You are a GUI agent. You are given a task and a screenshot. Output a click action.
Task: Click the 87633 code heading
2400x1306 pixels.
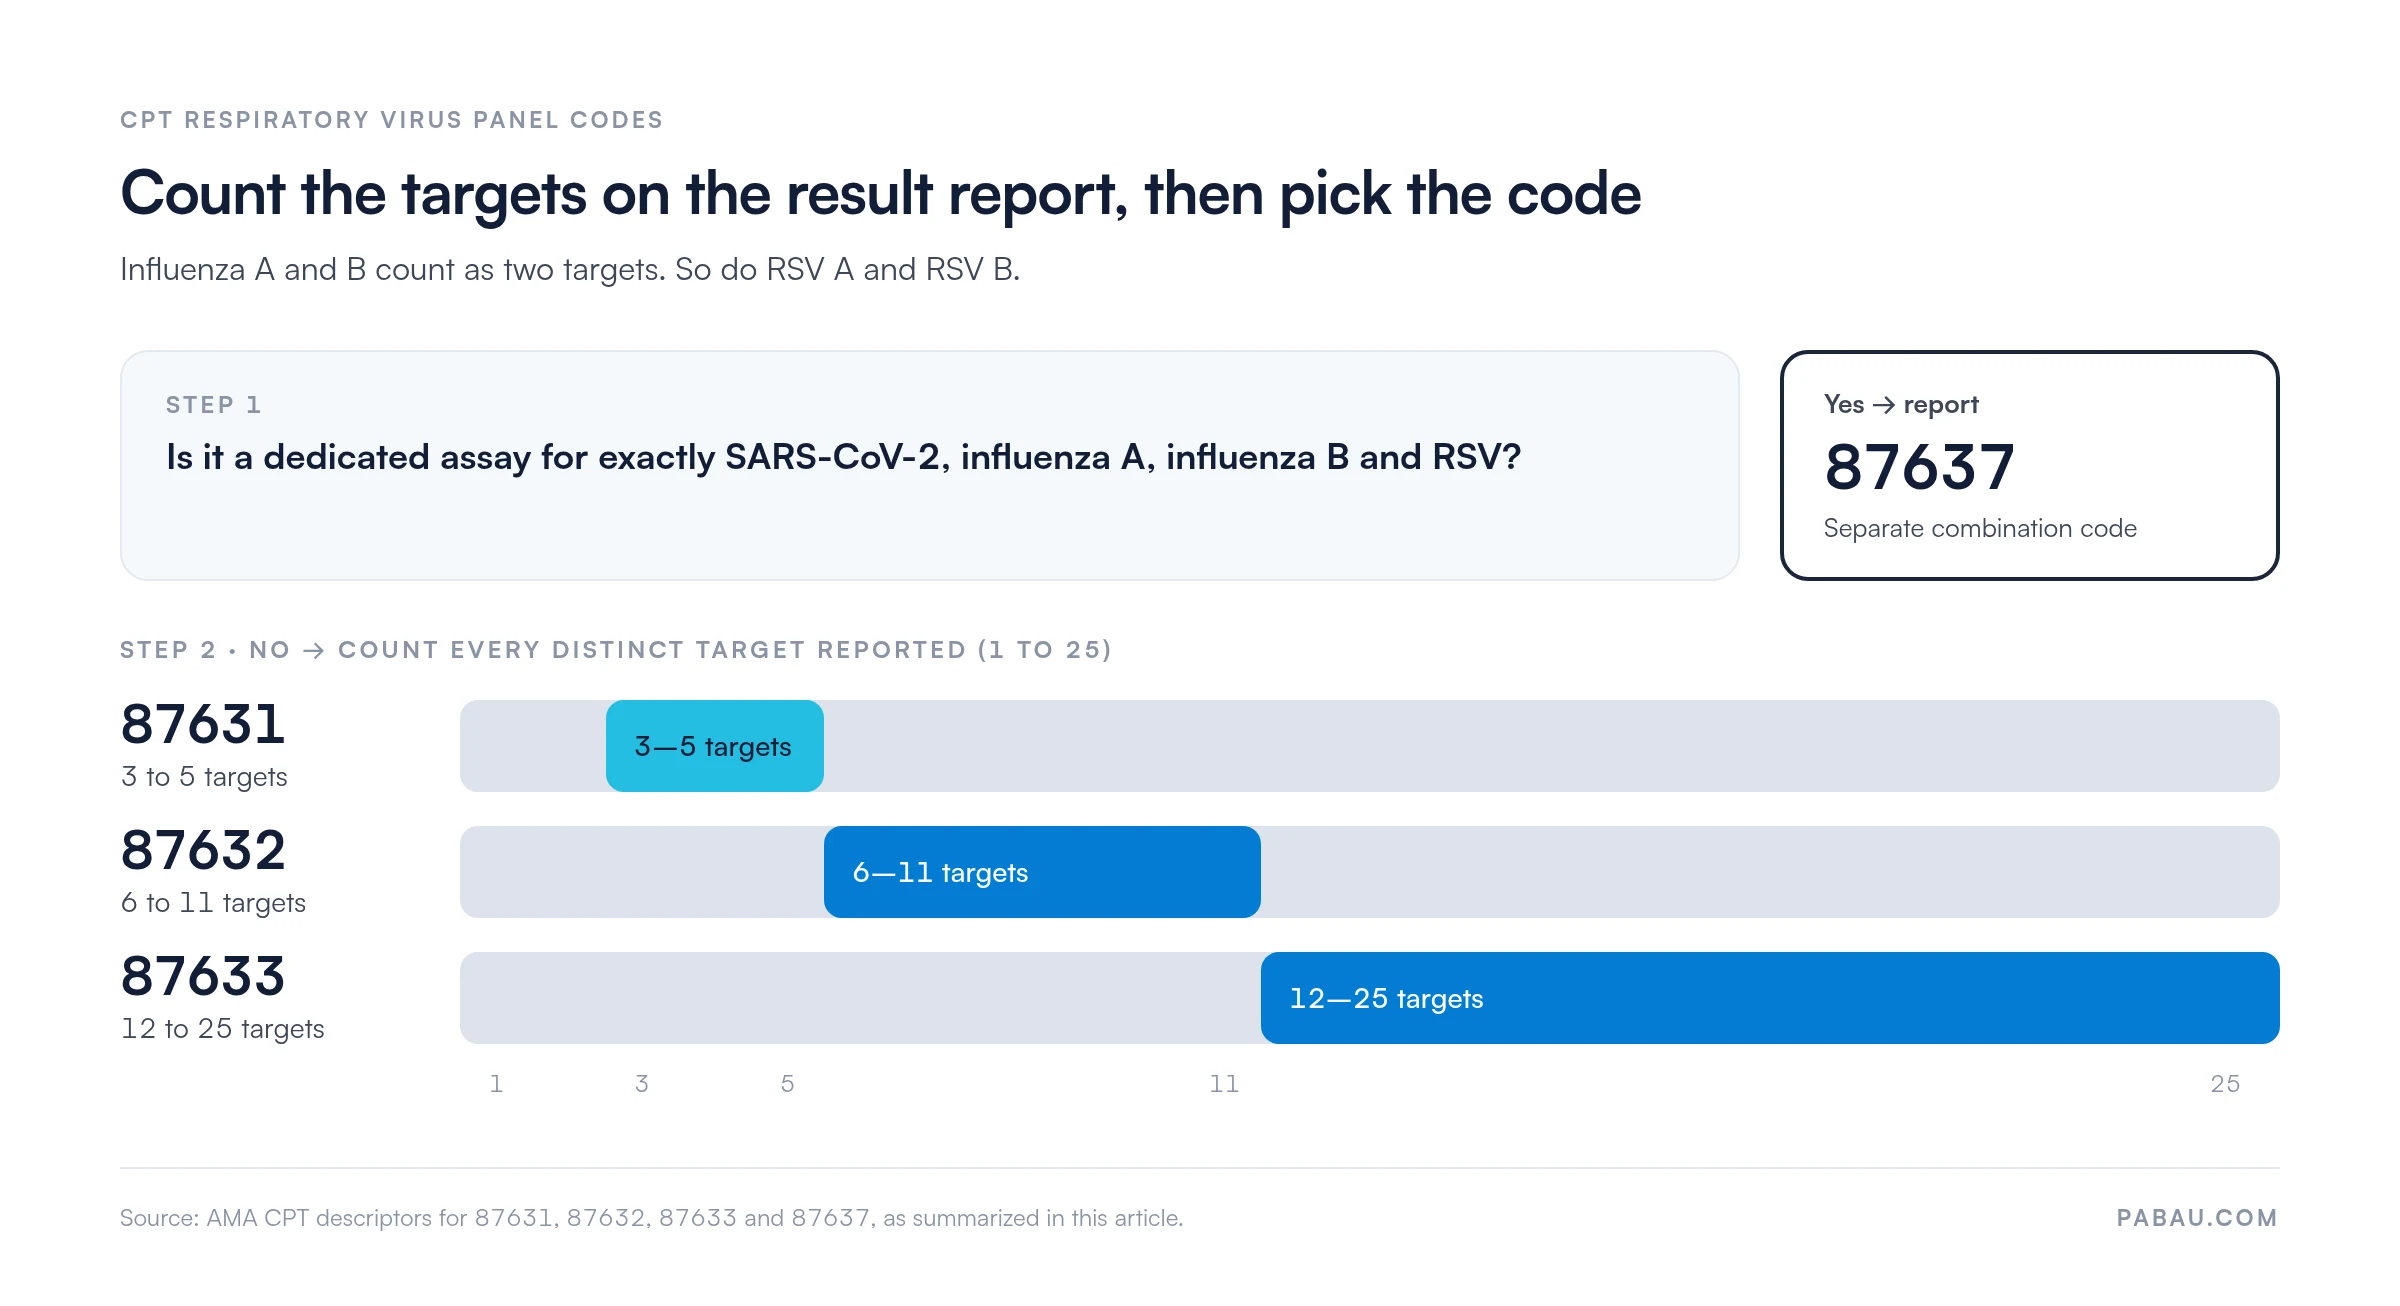203,976
